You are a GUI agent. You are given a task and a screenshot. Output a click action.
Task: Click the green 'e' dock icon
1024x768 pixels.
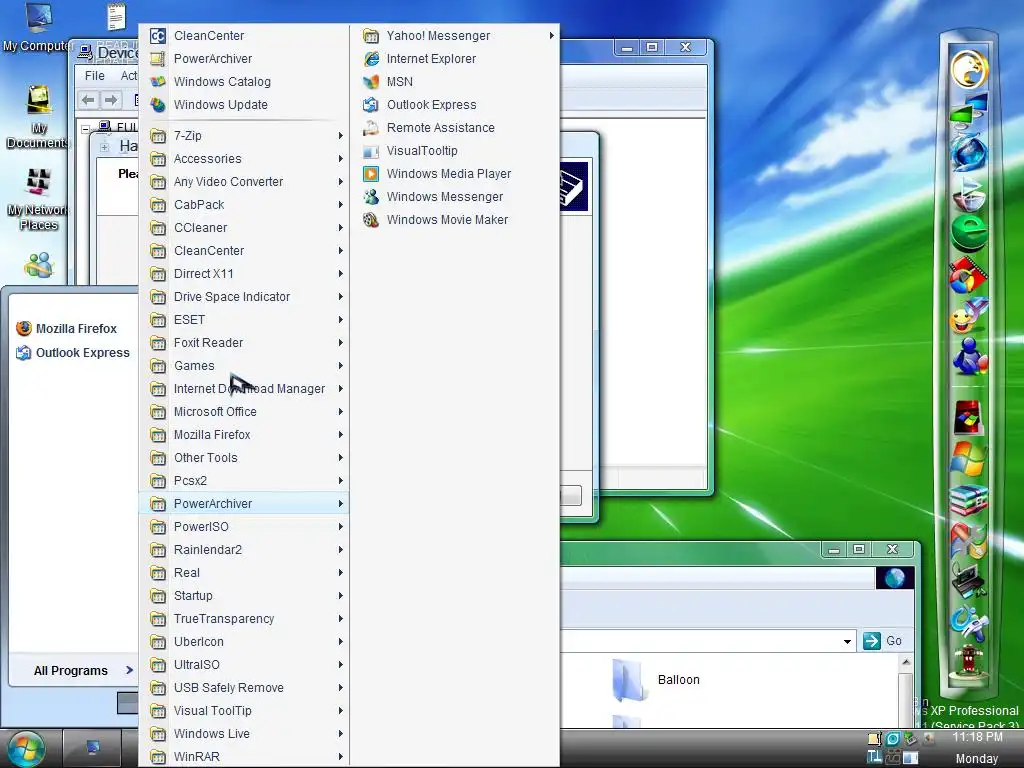coord(968,232)
